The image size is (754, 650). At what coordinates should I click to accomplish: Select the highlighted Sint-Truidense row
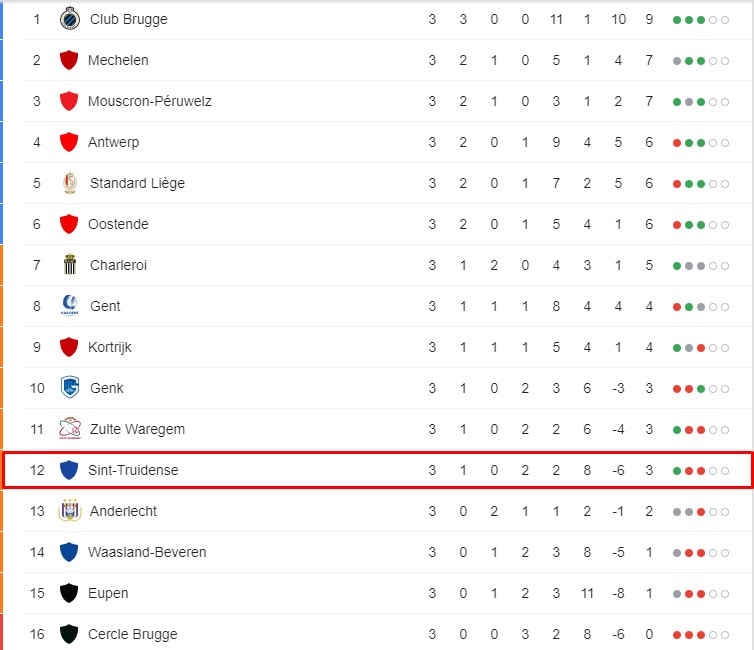pos(377,470)
